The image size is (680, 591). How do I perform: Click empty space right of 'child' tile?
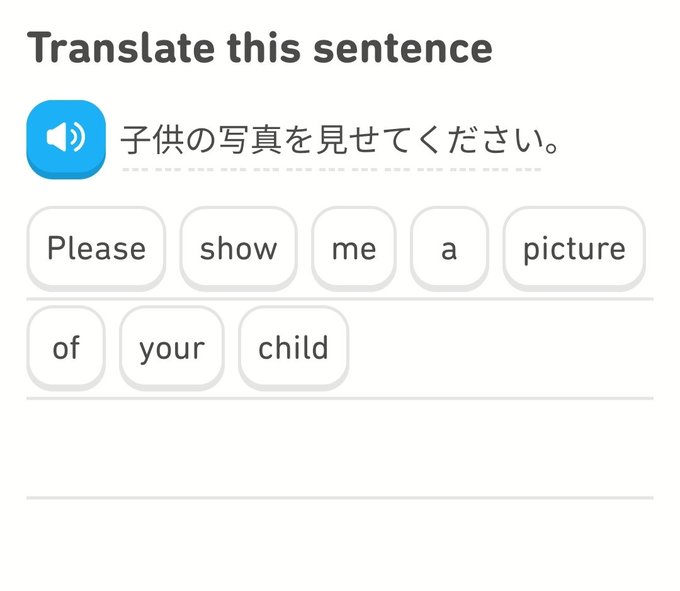[x=500, y=348]
